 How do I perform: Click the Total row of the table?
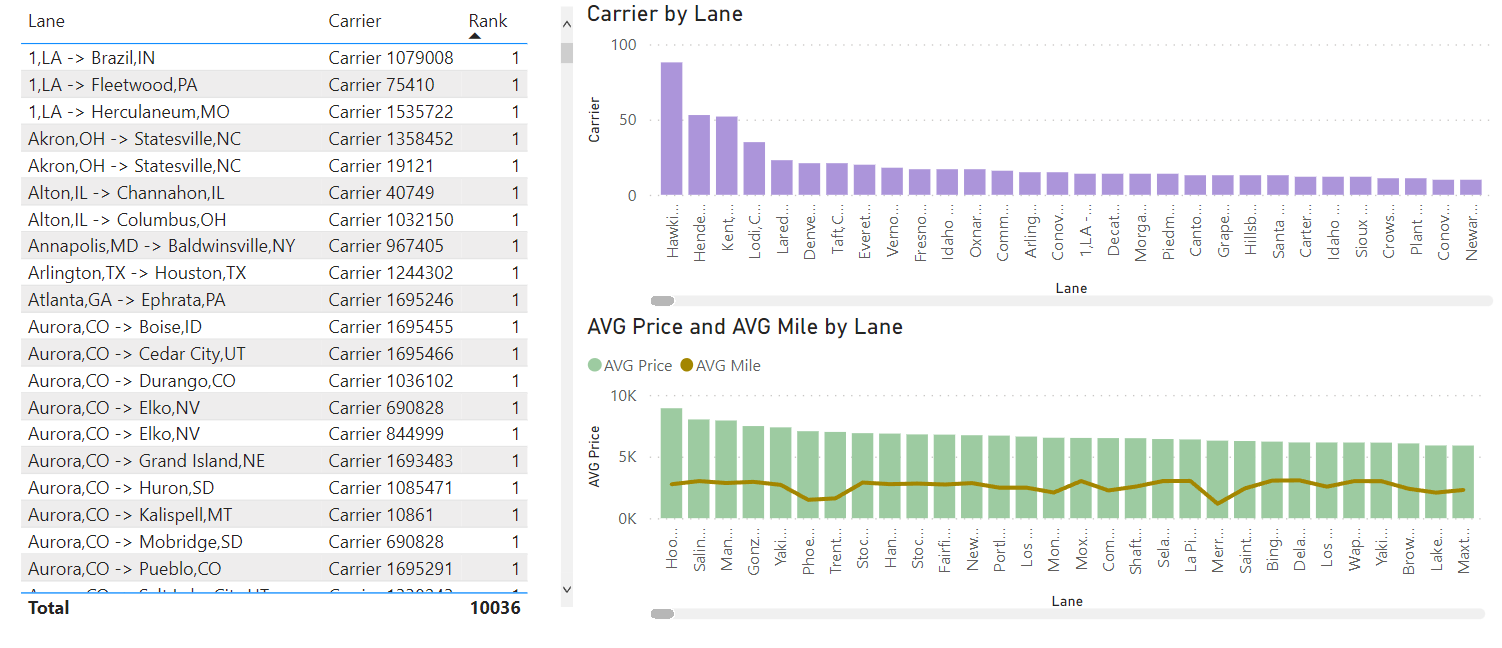[150, 607]
